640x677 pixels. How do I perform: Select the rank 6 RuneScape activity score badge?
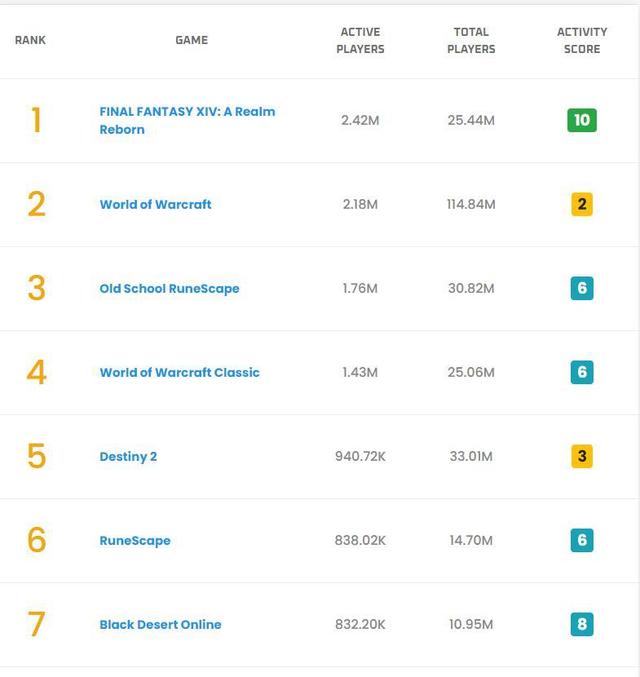582,540
